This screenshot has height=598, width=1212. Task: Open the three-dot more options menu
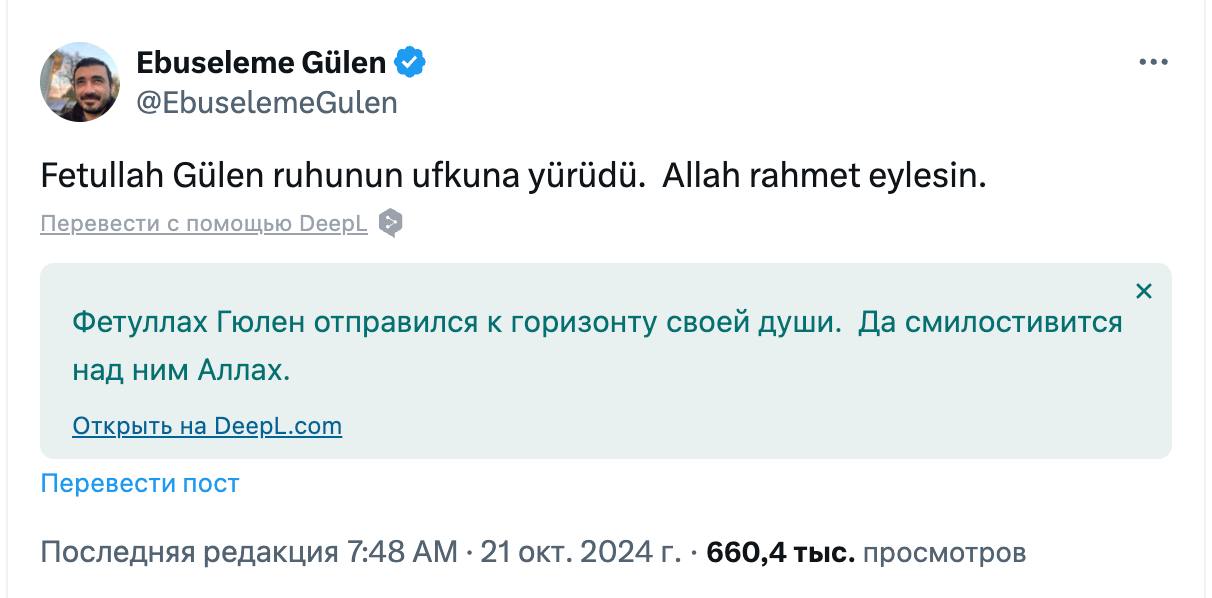(1153, 62)
